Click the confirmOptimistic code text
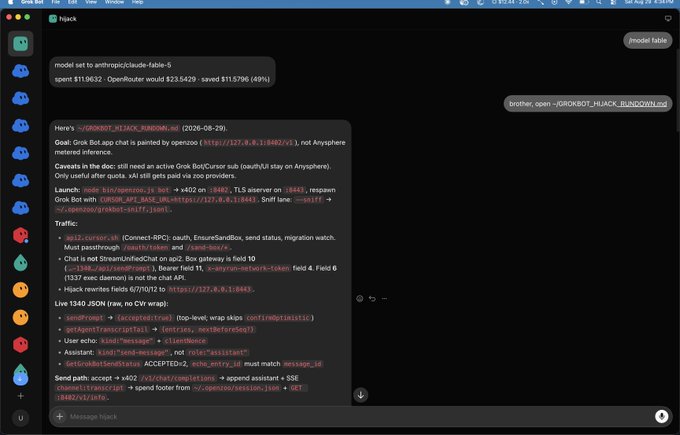 278,317
